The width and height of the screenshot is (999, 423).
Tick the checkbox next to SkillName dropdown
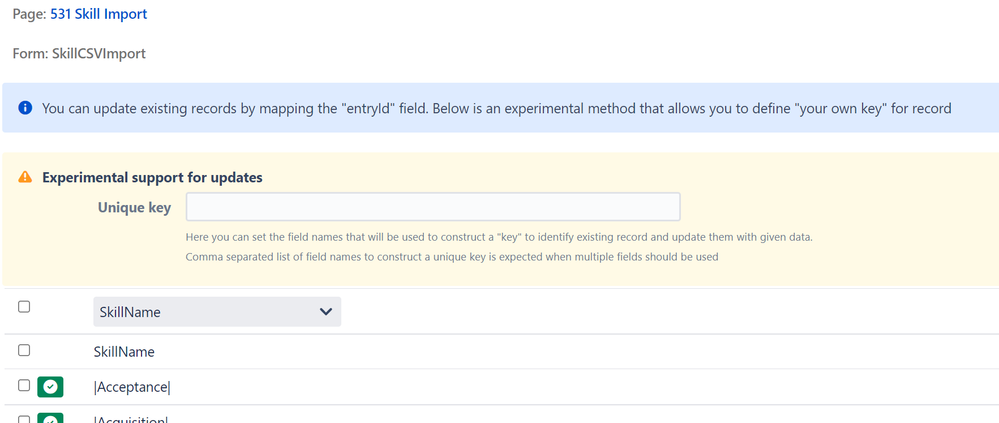pyautogui.click(x=24, y=307)
